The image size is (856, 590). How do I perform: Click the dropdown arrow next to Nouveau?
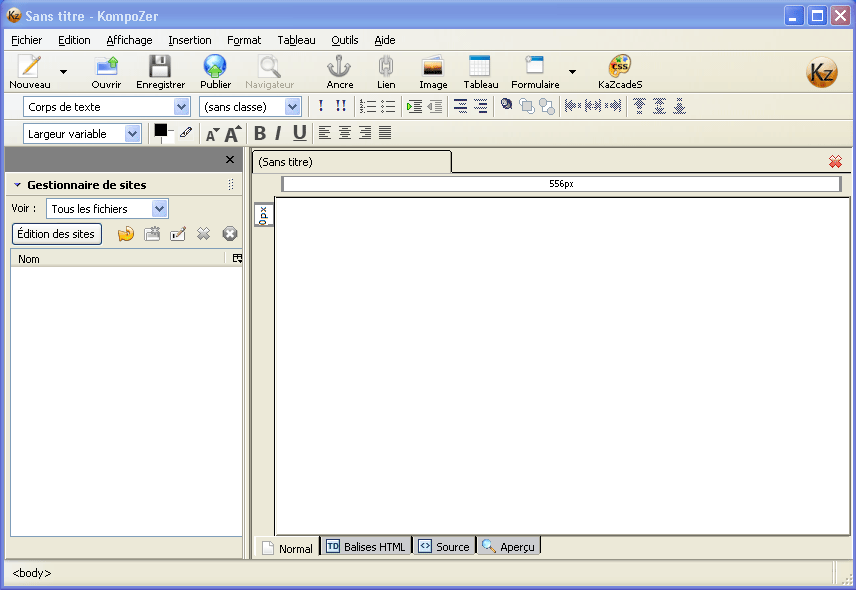63,71
